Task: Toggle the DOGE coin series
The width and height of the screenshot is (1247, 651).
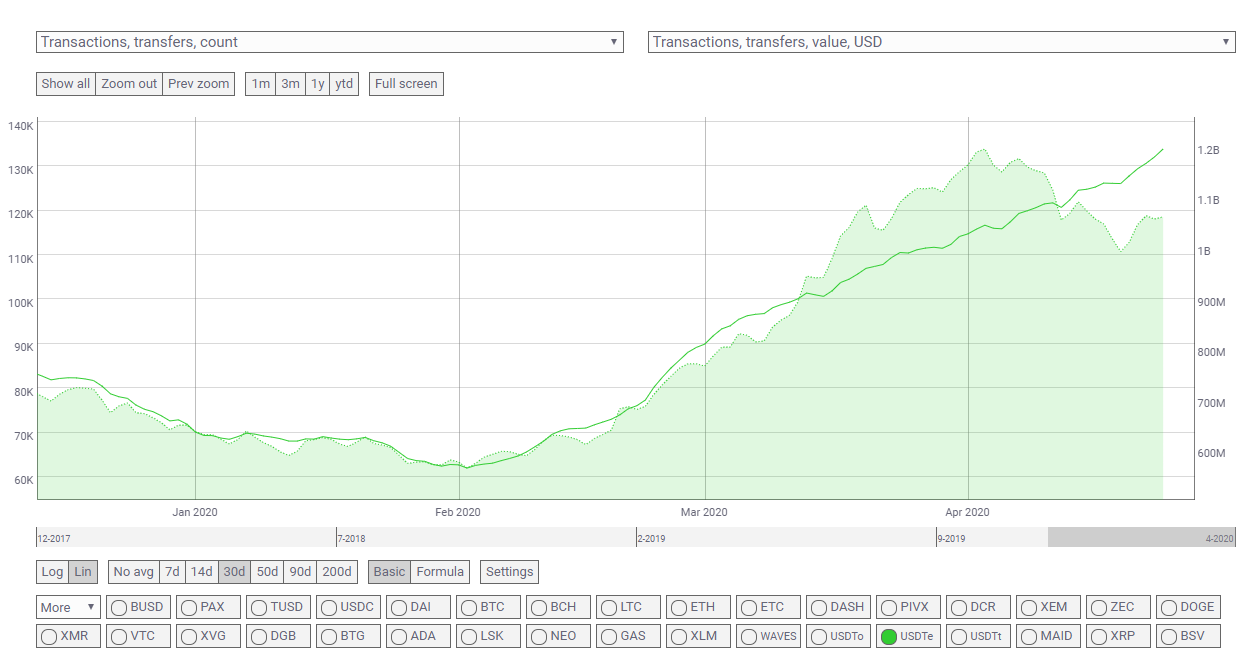Action: (x=1189, y=607)
